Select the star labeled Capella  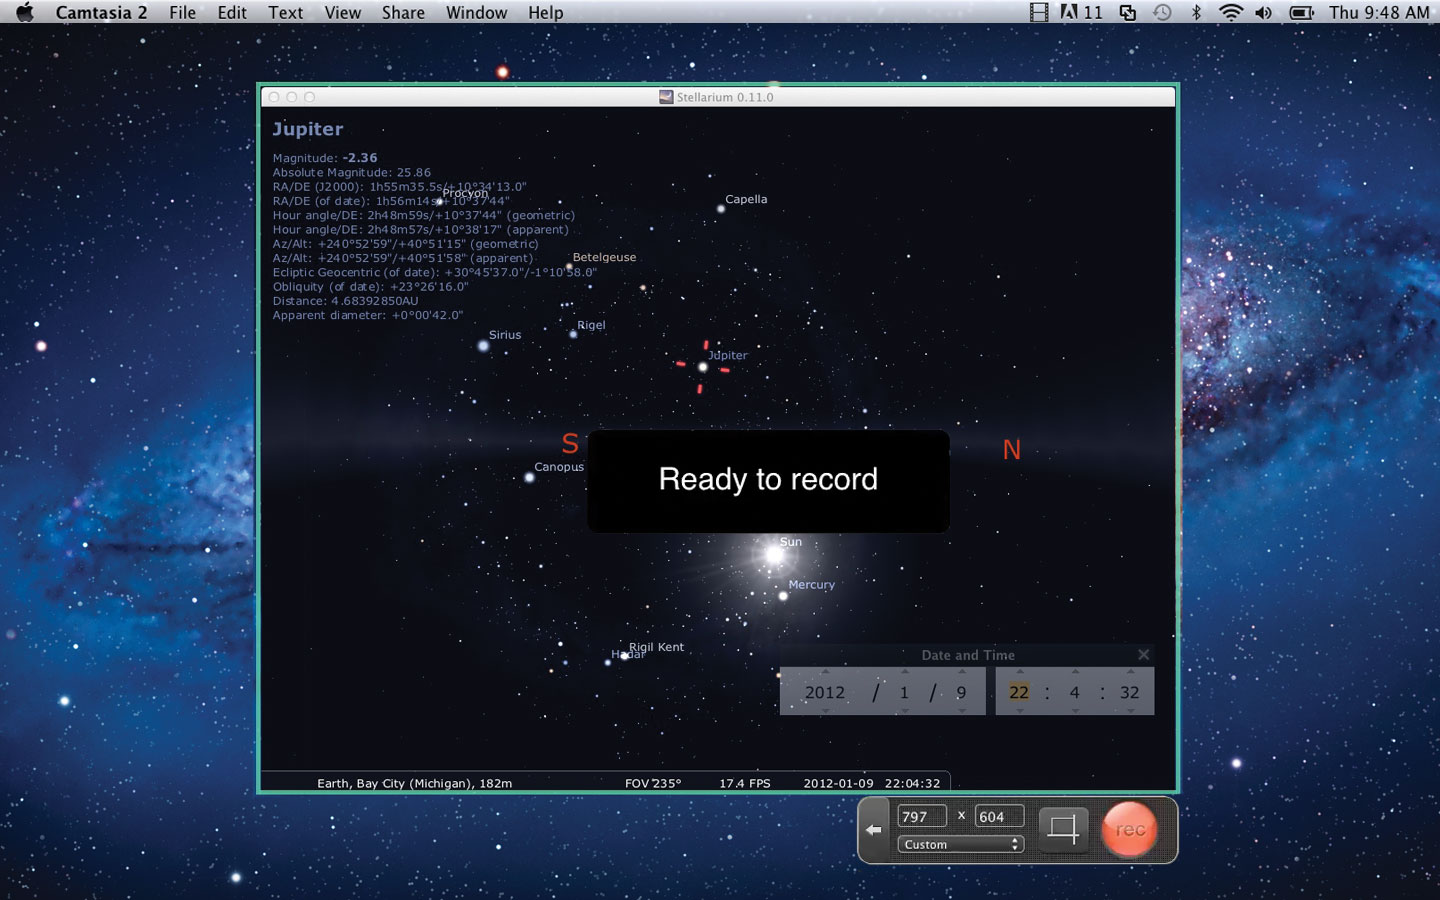click(x=721, y=209)
